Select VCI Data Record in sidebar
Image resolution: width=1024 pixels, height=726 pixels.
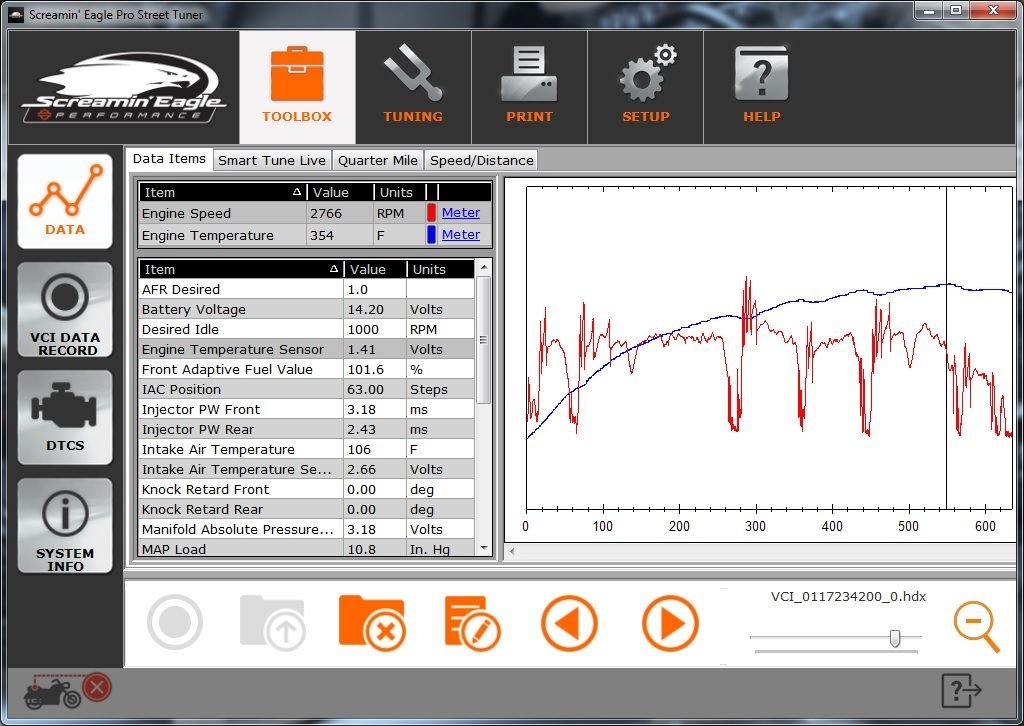tap(65, 310)
